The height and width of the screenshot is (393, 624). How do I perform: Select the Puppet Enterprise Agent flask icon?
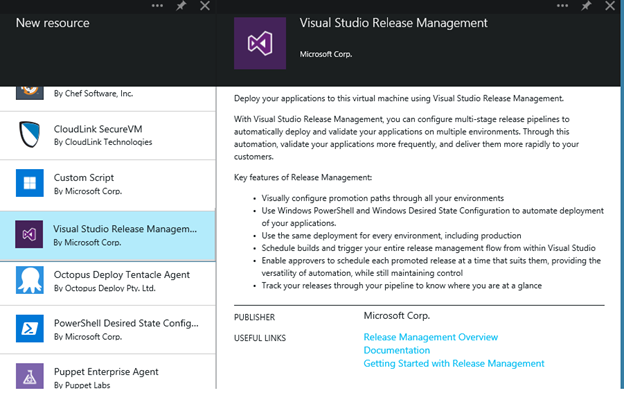[x=30, y=376]
